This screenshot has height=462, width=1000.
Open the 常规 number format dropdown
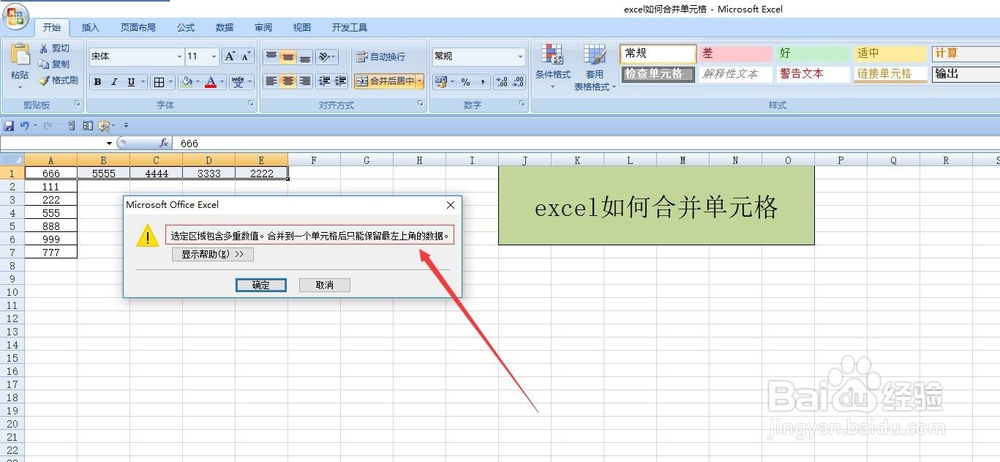(x=521, y=56)
